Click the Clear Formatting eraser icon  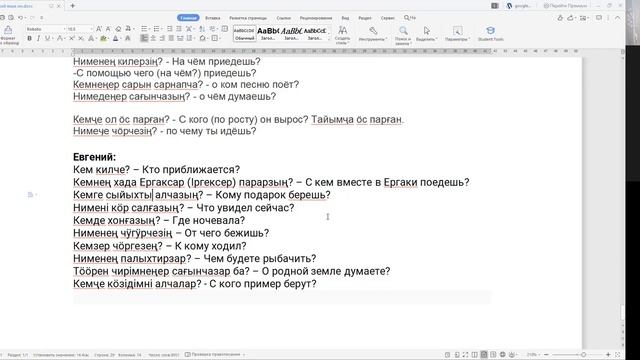pos(118,29)
